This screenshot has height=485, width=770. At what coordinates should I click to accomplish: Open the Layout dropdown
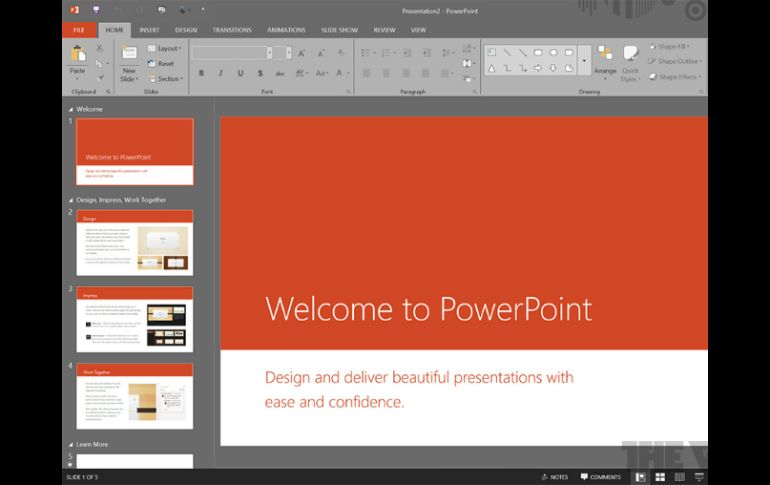[x=166, y=48]
